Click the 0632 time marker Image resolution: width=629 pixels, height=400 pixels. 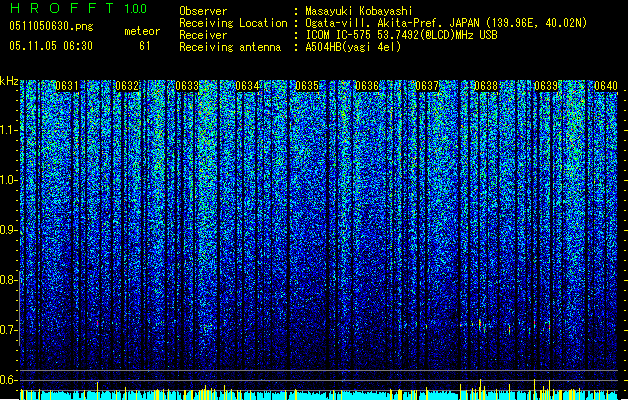tap(127, 86)
